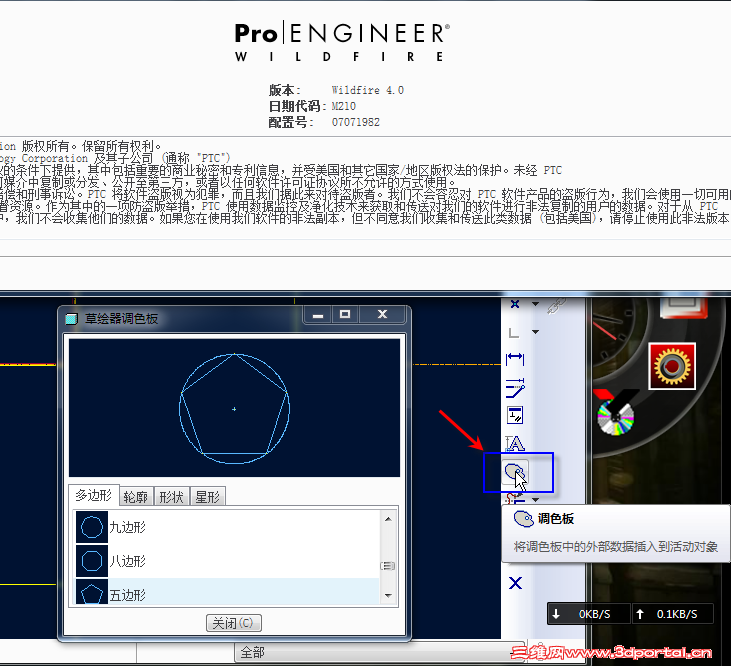Click scroll-down arrow of shape list

[x=388, y=596]
